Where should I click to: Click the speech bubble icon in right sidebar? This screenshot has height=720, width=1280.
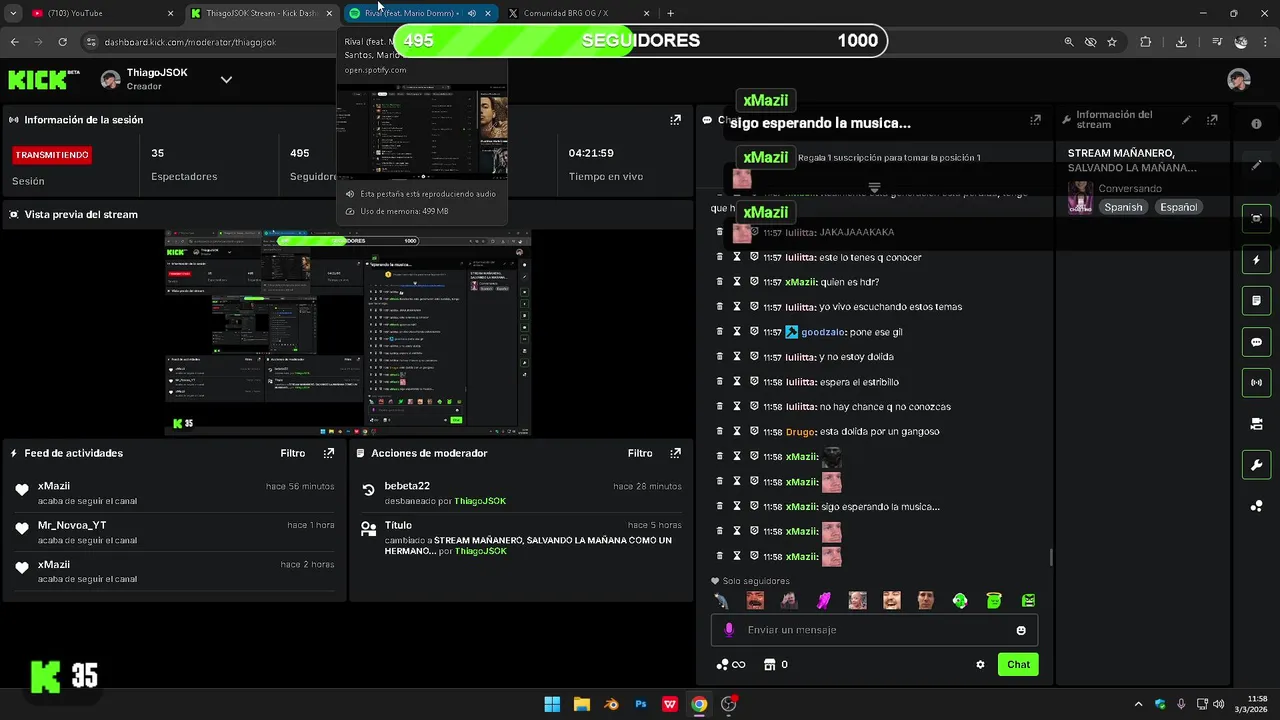pyautogui.click(x=1256, y=342)
